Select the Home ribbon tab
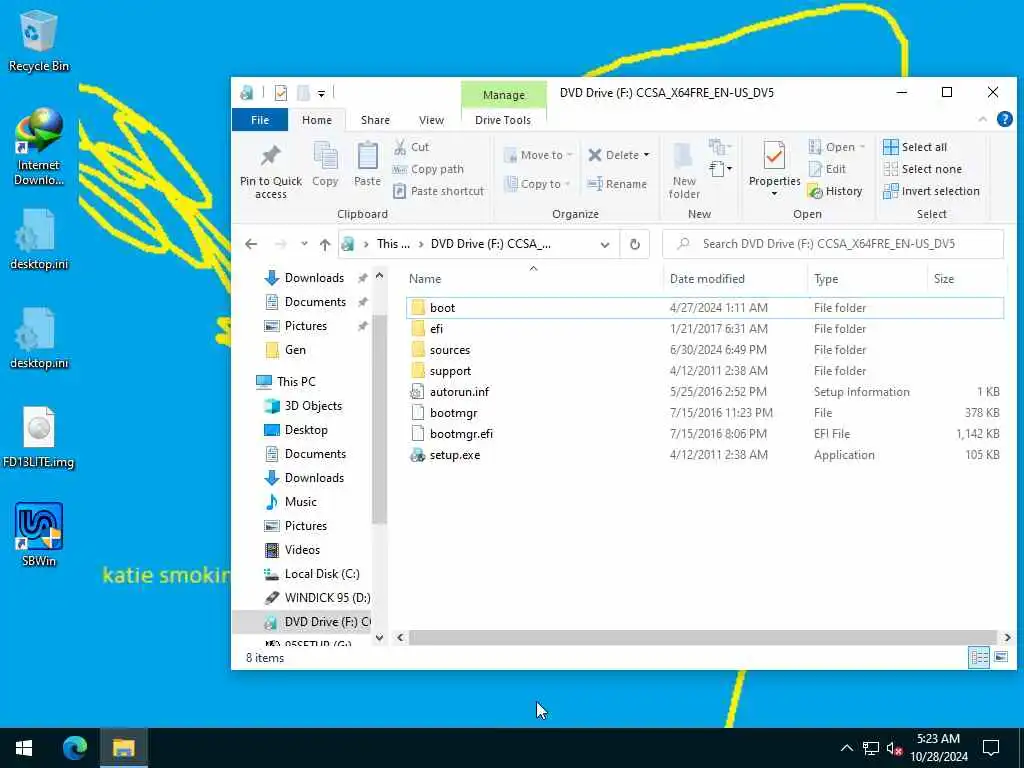The image size is (1024, 768). [x=317, y=120]
